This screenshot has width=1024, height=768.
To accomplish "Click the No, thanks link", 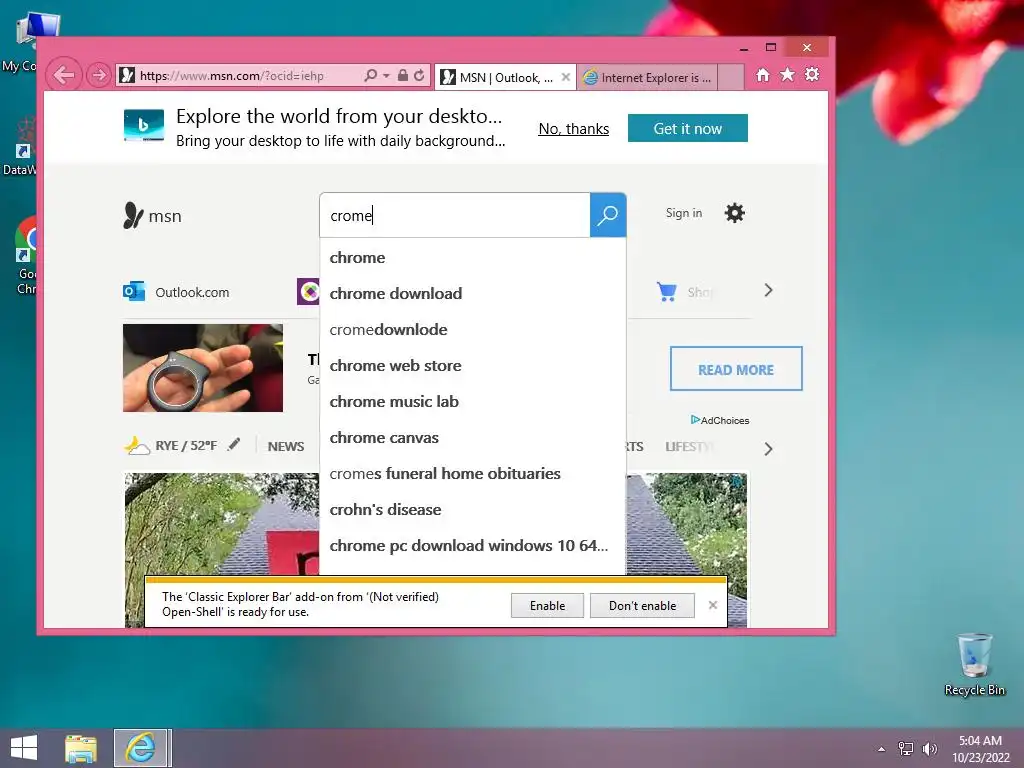I will 573,129.
